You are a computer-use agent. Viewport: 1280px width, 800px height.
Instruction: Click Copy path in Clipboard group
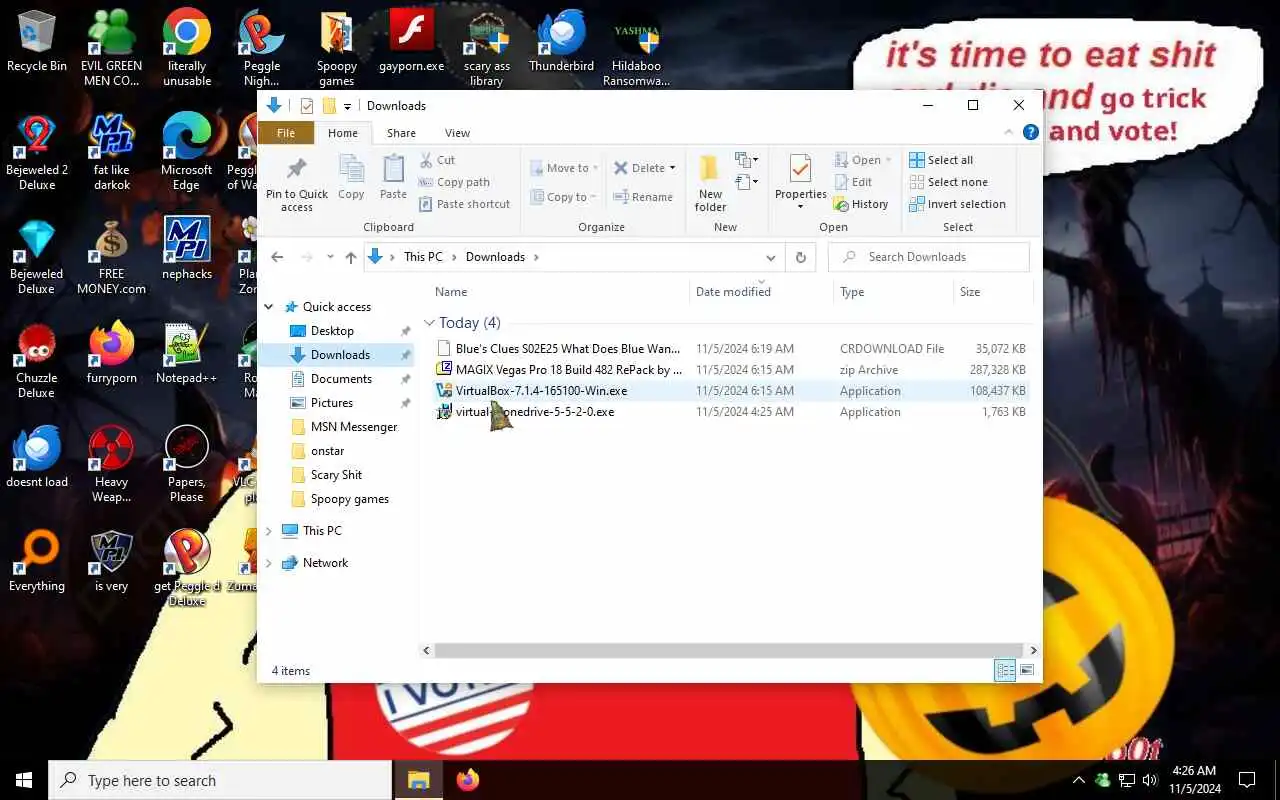[x=454, y=182]
